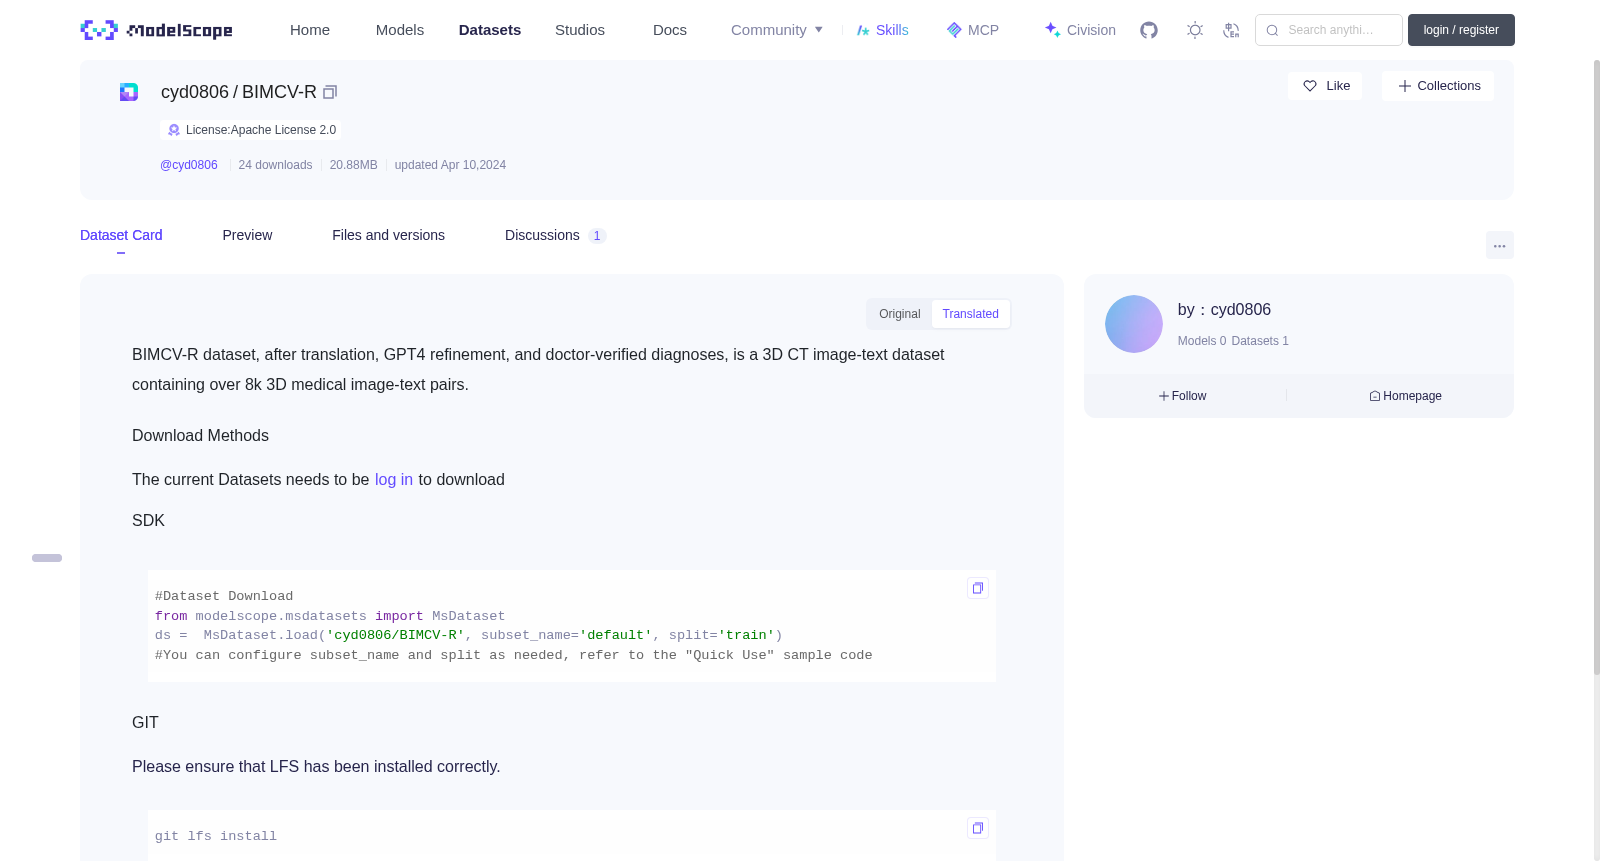This screenshot has width=1600, height=861.
Task: Like this dataset
Action: tap(1325, 86)
